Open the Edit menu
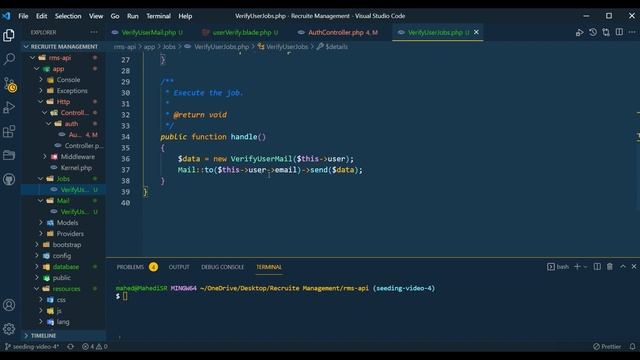 [41, 16]
